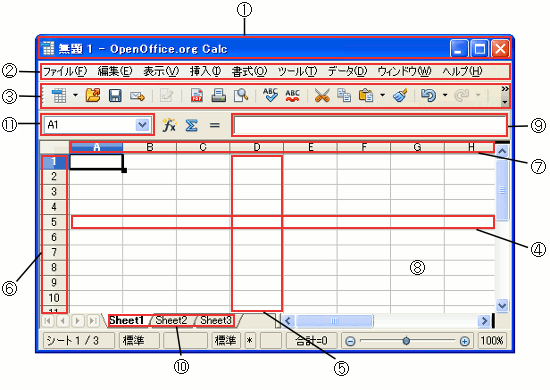550x390 pixels.
Task: Open the 編集(E) menu
Action: pos(115,72)
